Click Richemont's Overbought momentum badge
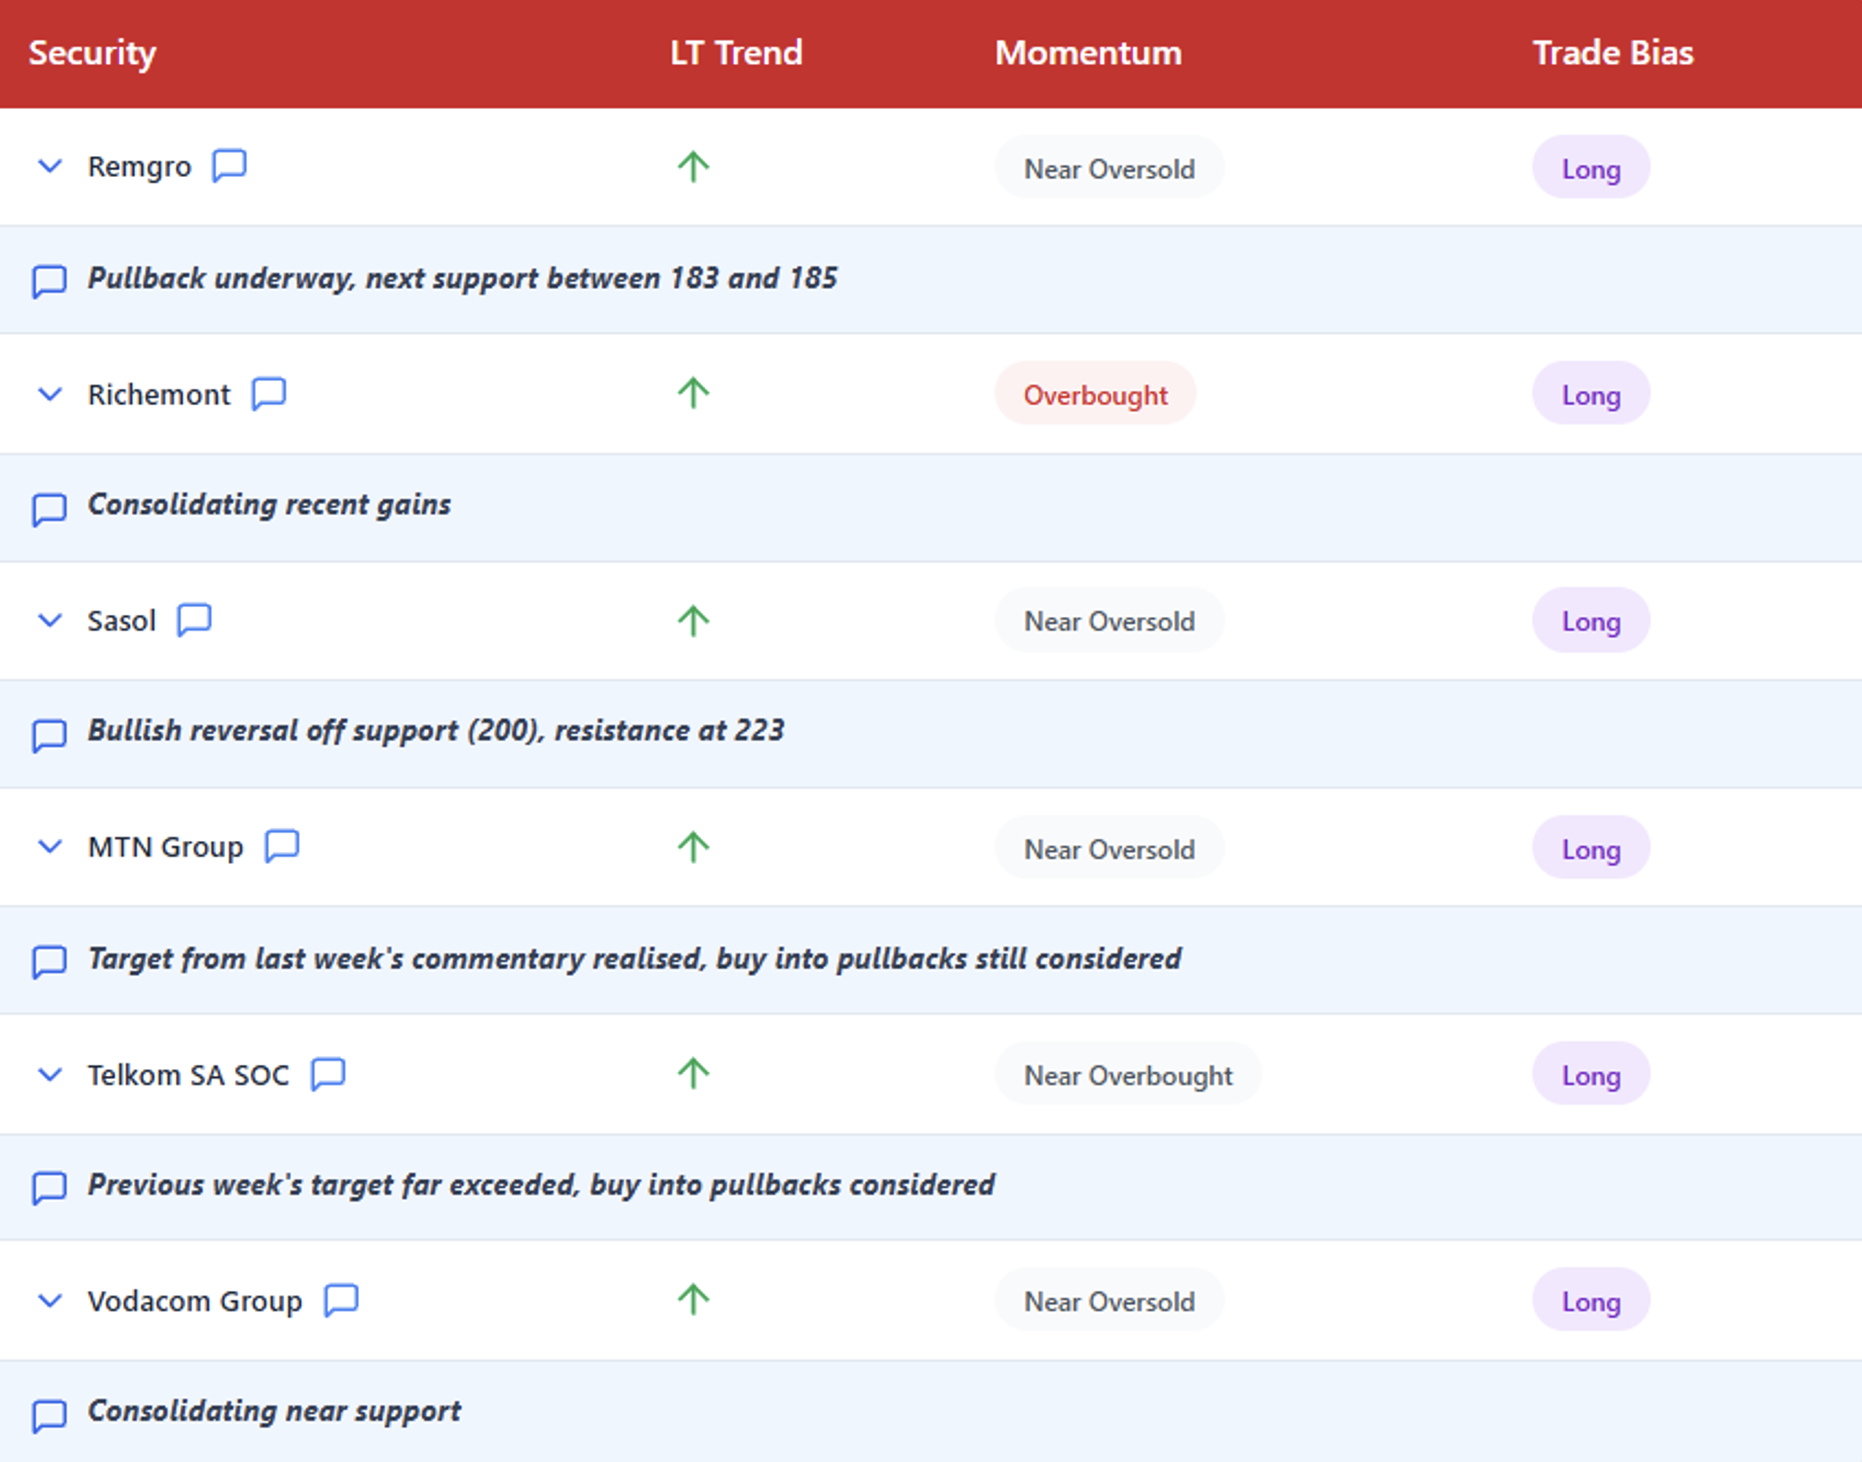1862x1462 pixels. coord(1095,394)
